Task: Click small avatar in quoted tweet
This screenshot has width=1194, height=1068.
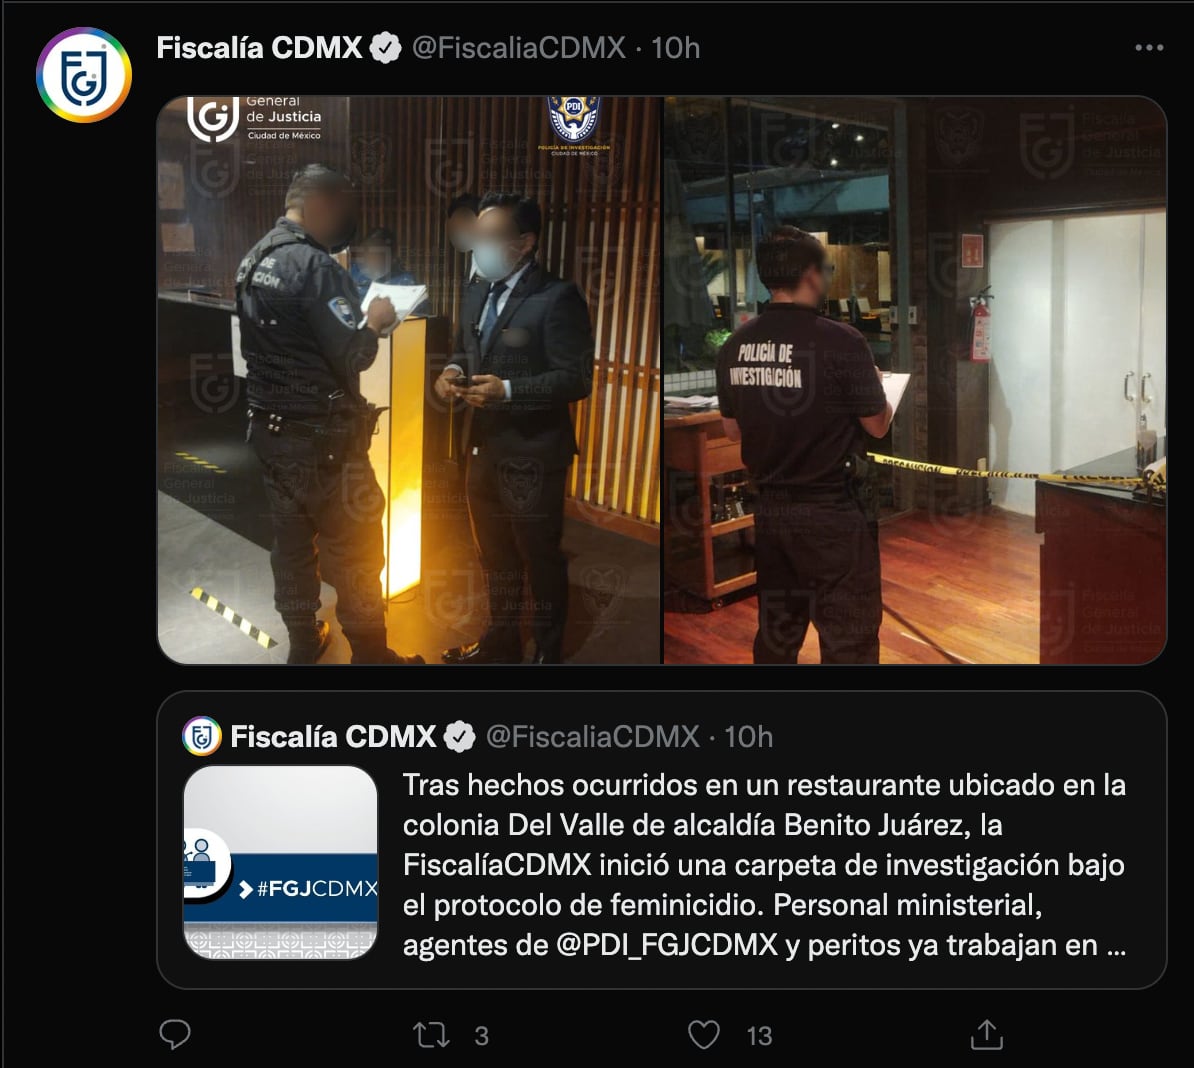Action: click(x=202, y=736)
